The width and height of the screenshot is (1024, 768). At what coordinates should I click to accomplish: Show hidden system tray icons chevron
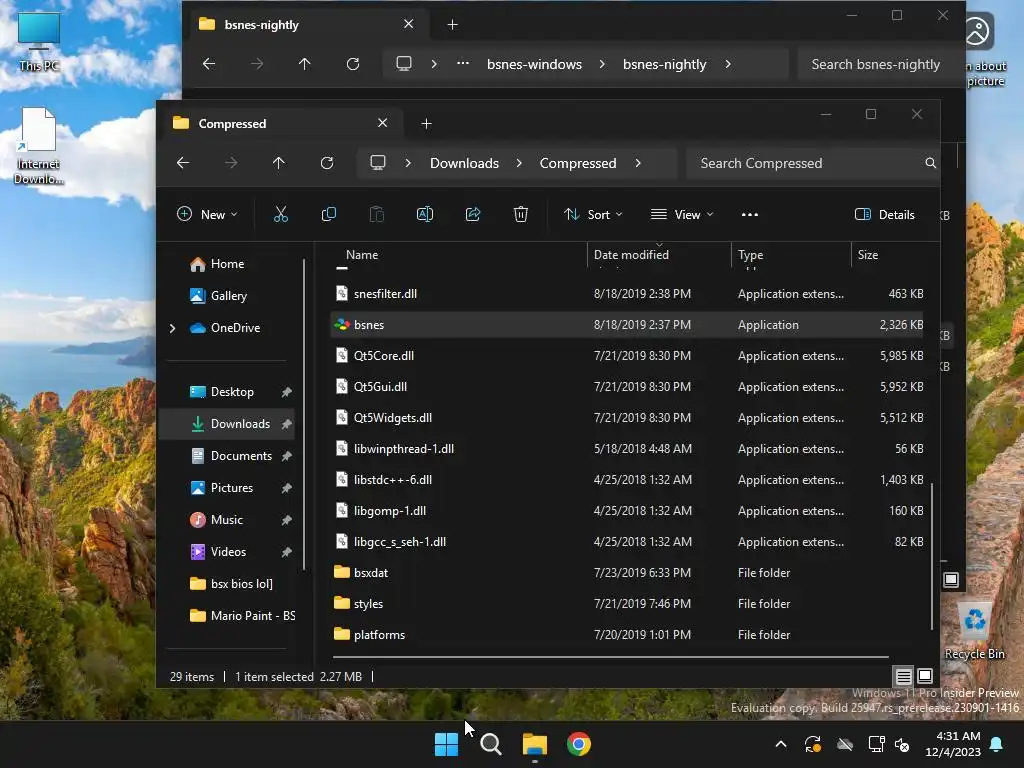781,744
